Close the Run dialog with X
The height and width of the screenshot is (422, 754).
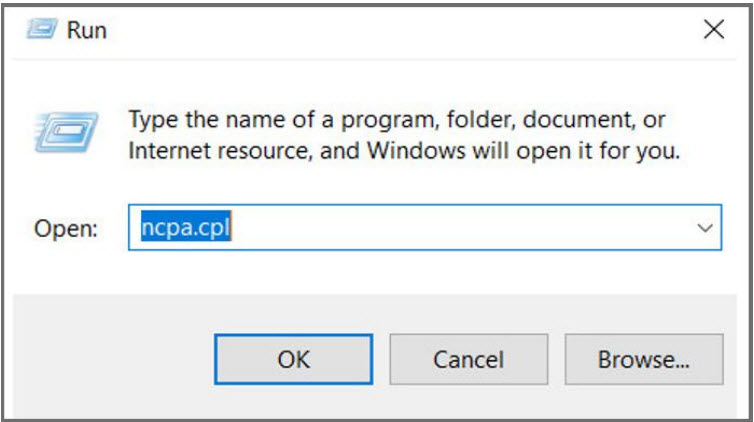pos(713,30)
